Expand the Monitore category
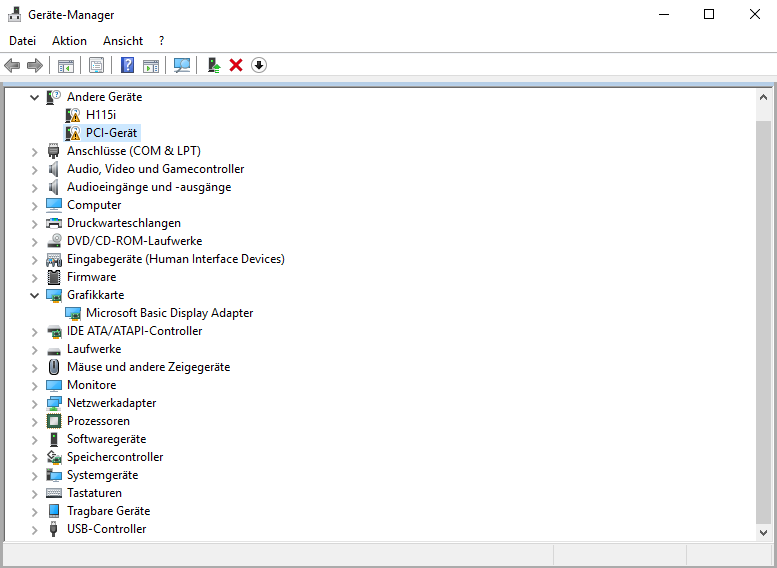The height and width of the screenshot is (568, 777). click(34, 386)
